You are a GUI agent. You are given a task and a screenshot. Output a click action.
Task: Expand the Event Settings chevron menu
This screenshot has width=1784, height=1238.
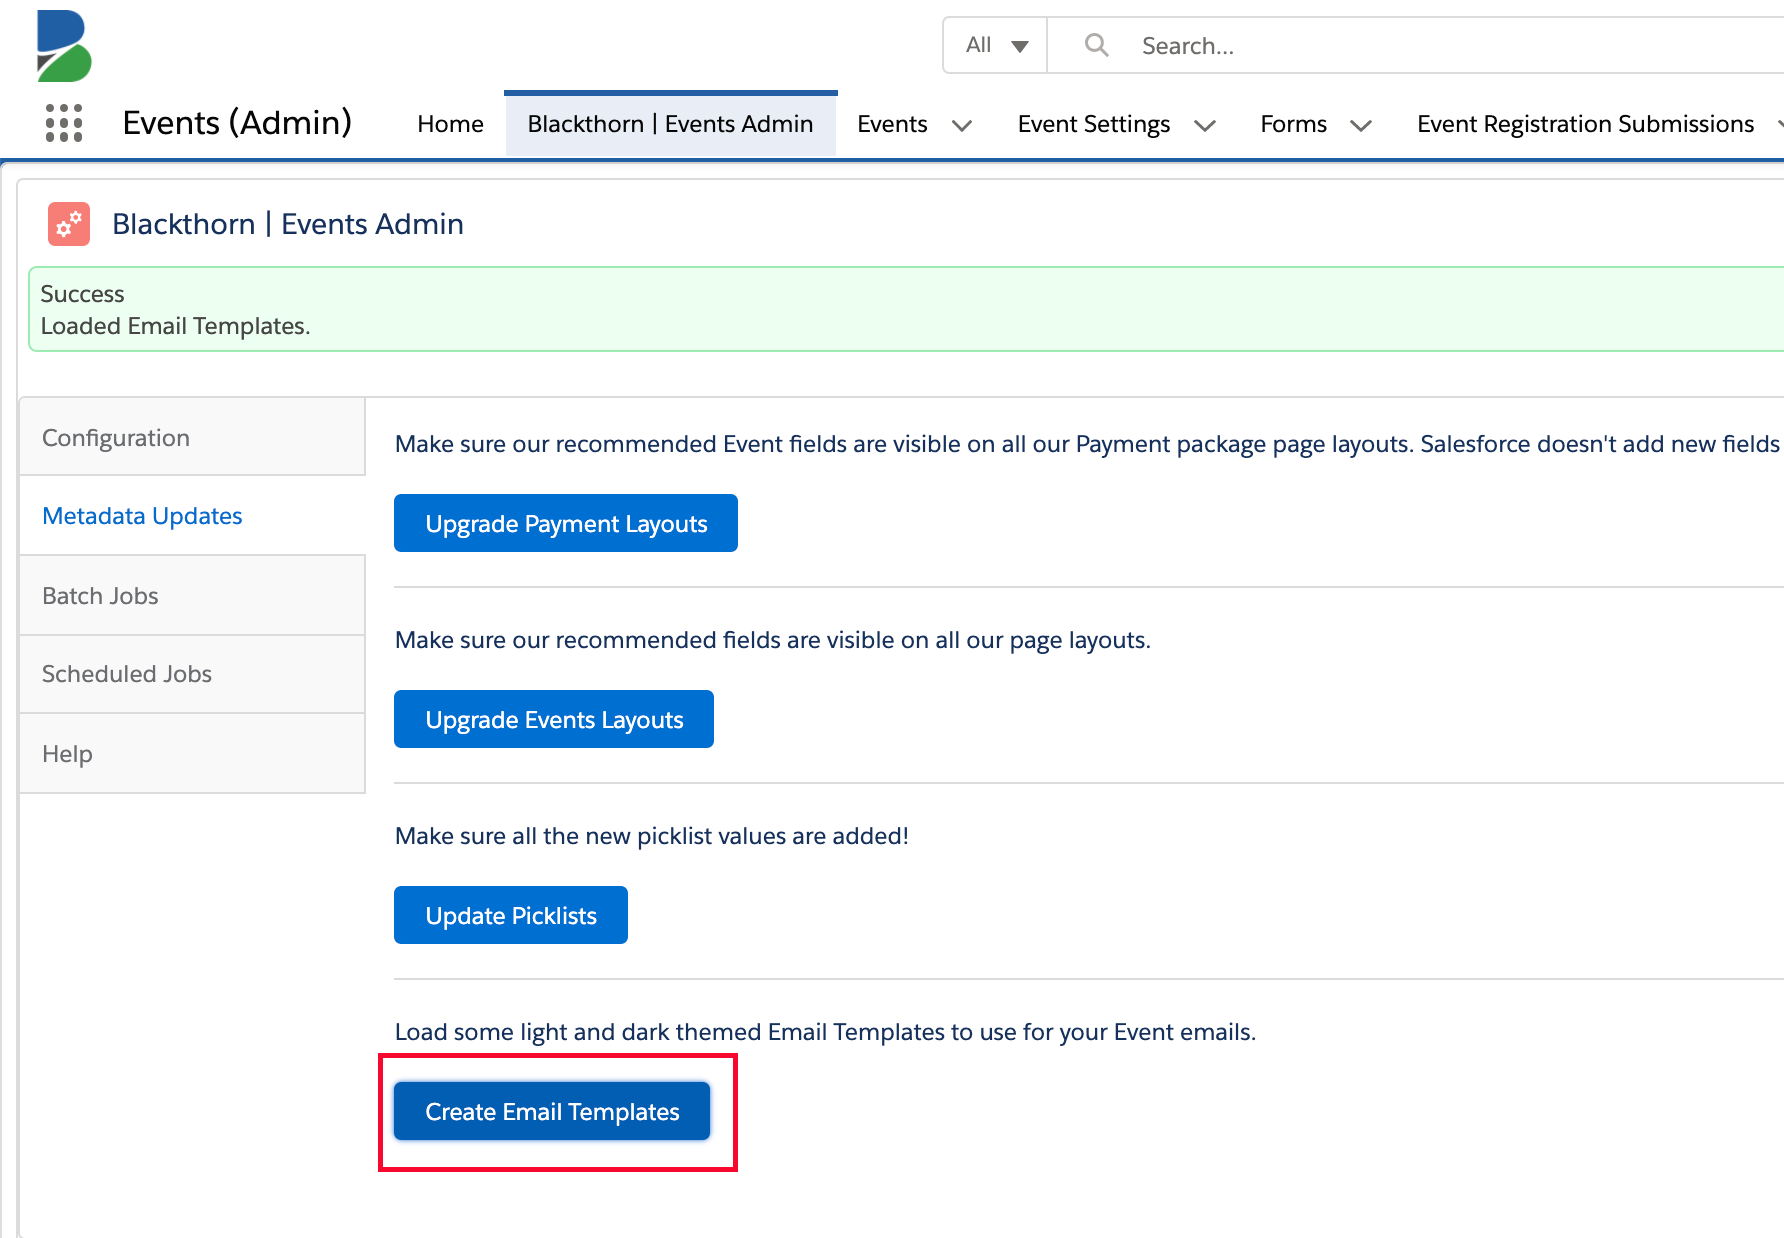coord(1205,125)
